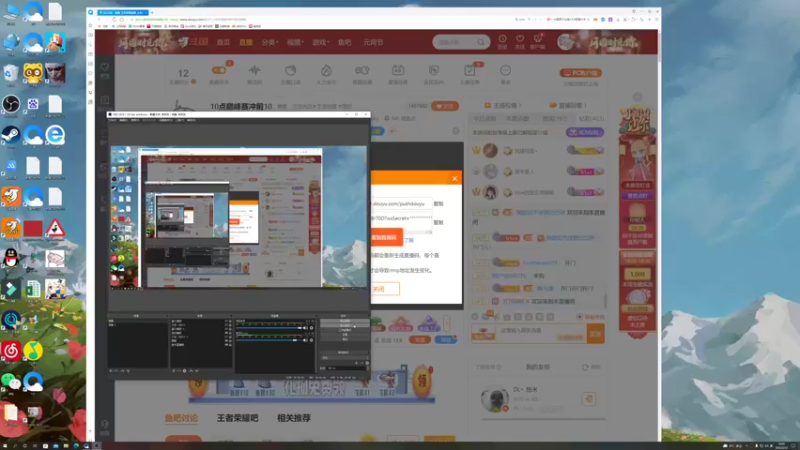Open Windows Start button on taskbar
Screen dimensions: 800x450
click(x=5, y=446)
